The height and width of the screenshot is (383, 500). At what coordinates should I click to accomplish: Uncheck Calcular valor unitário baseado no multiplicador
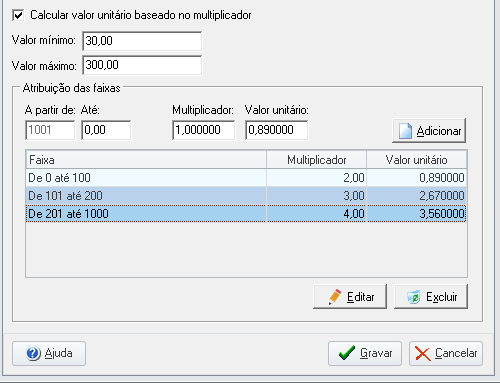click(x=18, y=15)
